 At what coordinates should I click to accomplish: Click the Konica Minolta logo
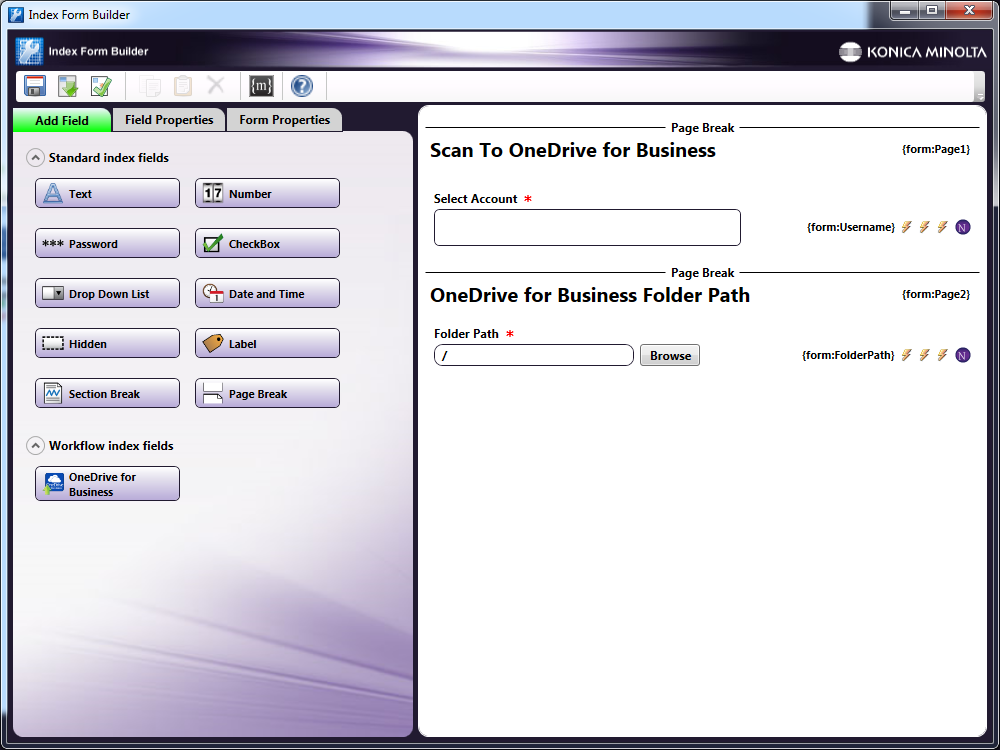[912, 52]
